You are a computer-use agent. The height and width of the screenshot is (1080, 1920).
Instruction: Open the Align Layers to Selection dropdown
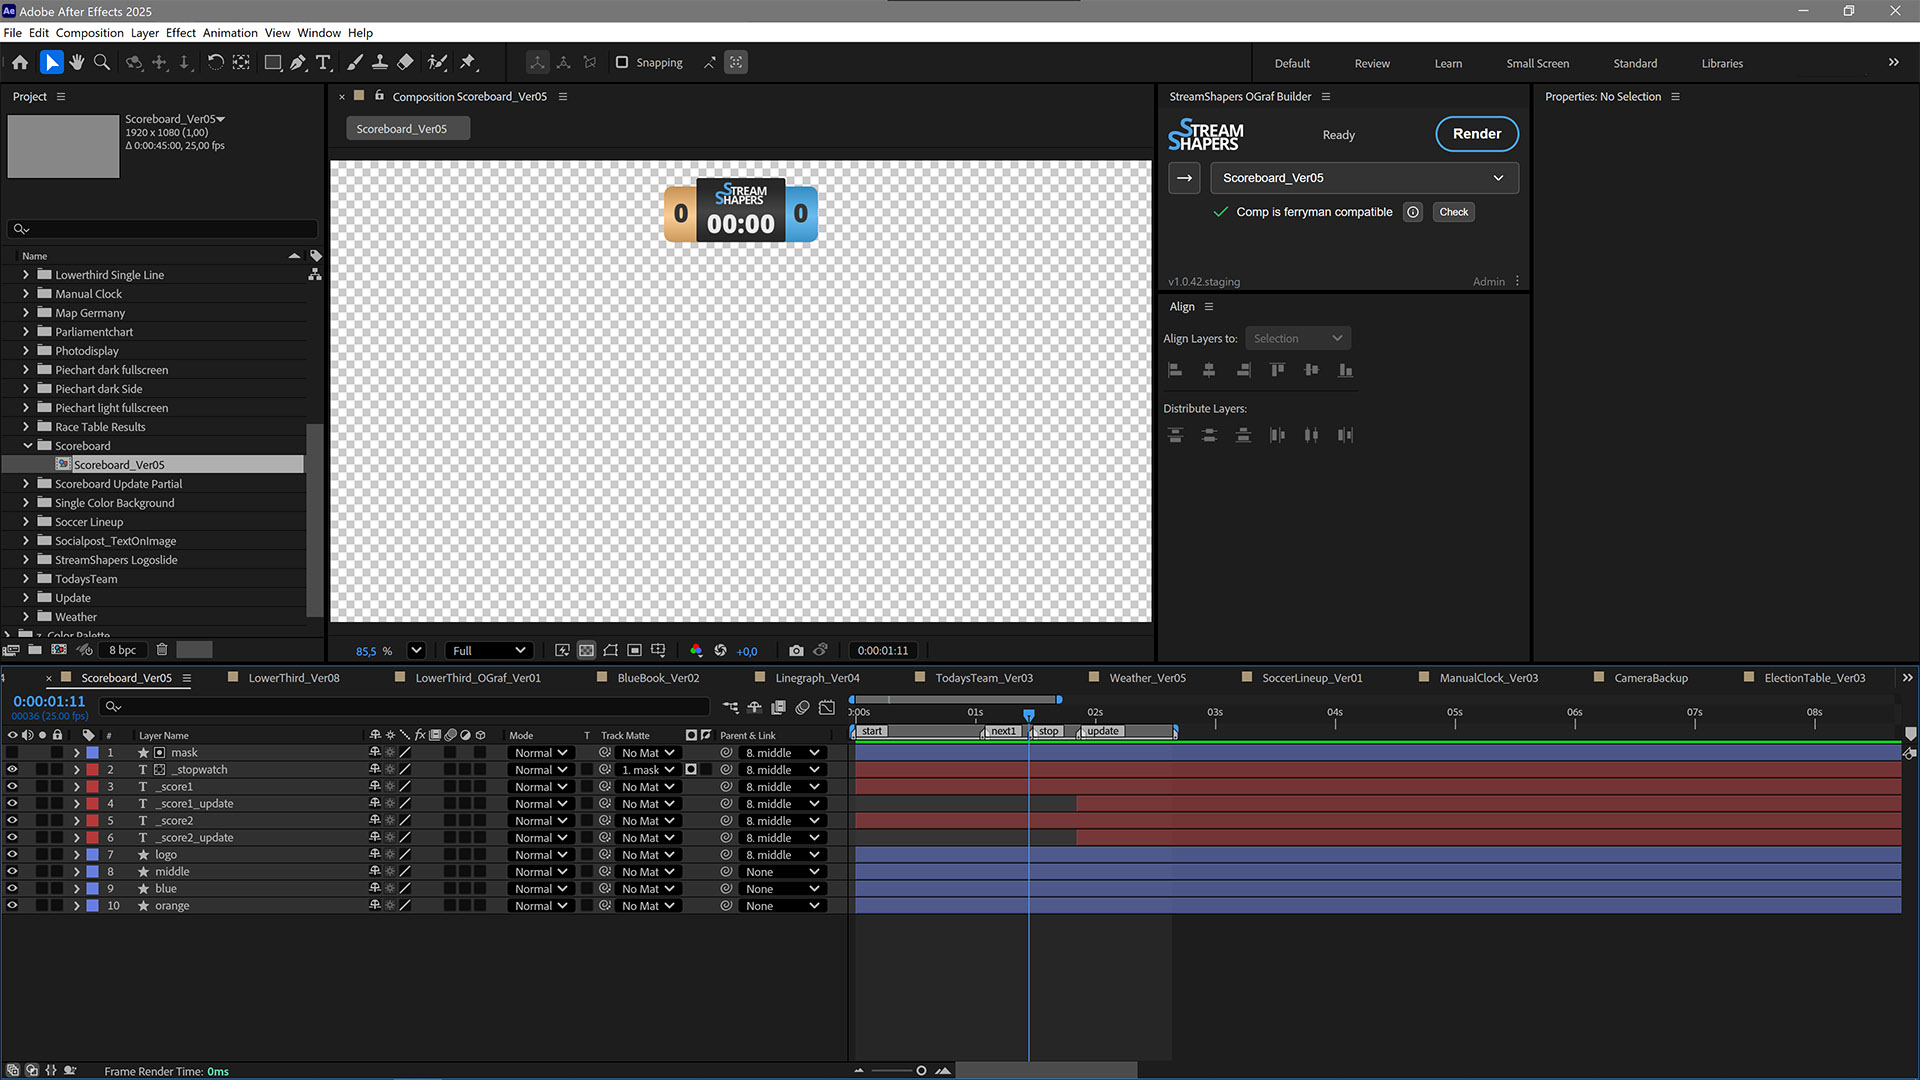click(x=1298, y=338)
